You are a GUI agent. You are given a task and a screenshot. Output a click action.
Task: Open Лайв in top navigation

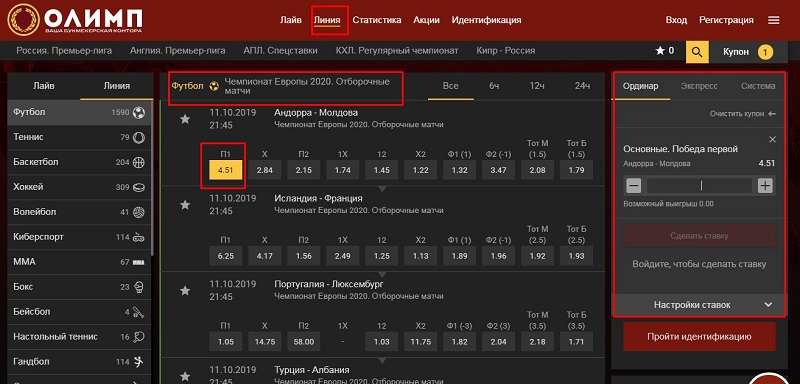pos(290,20)
